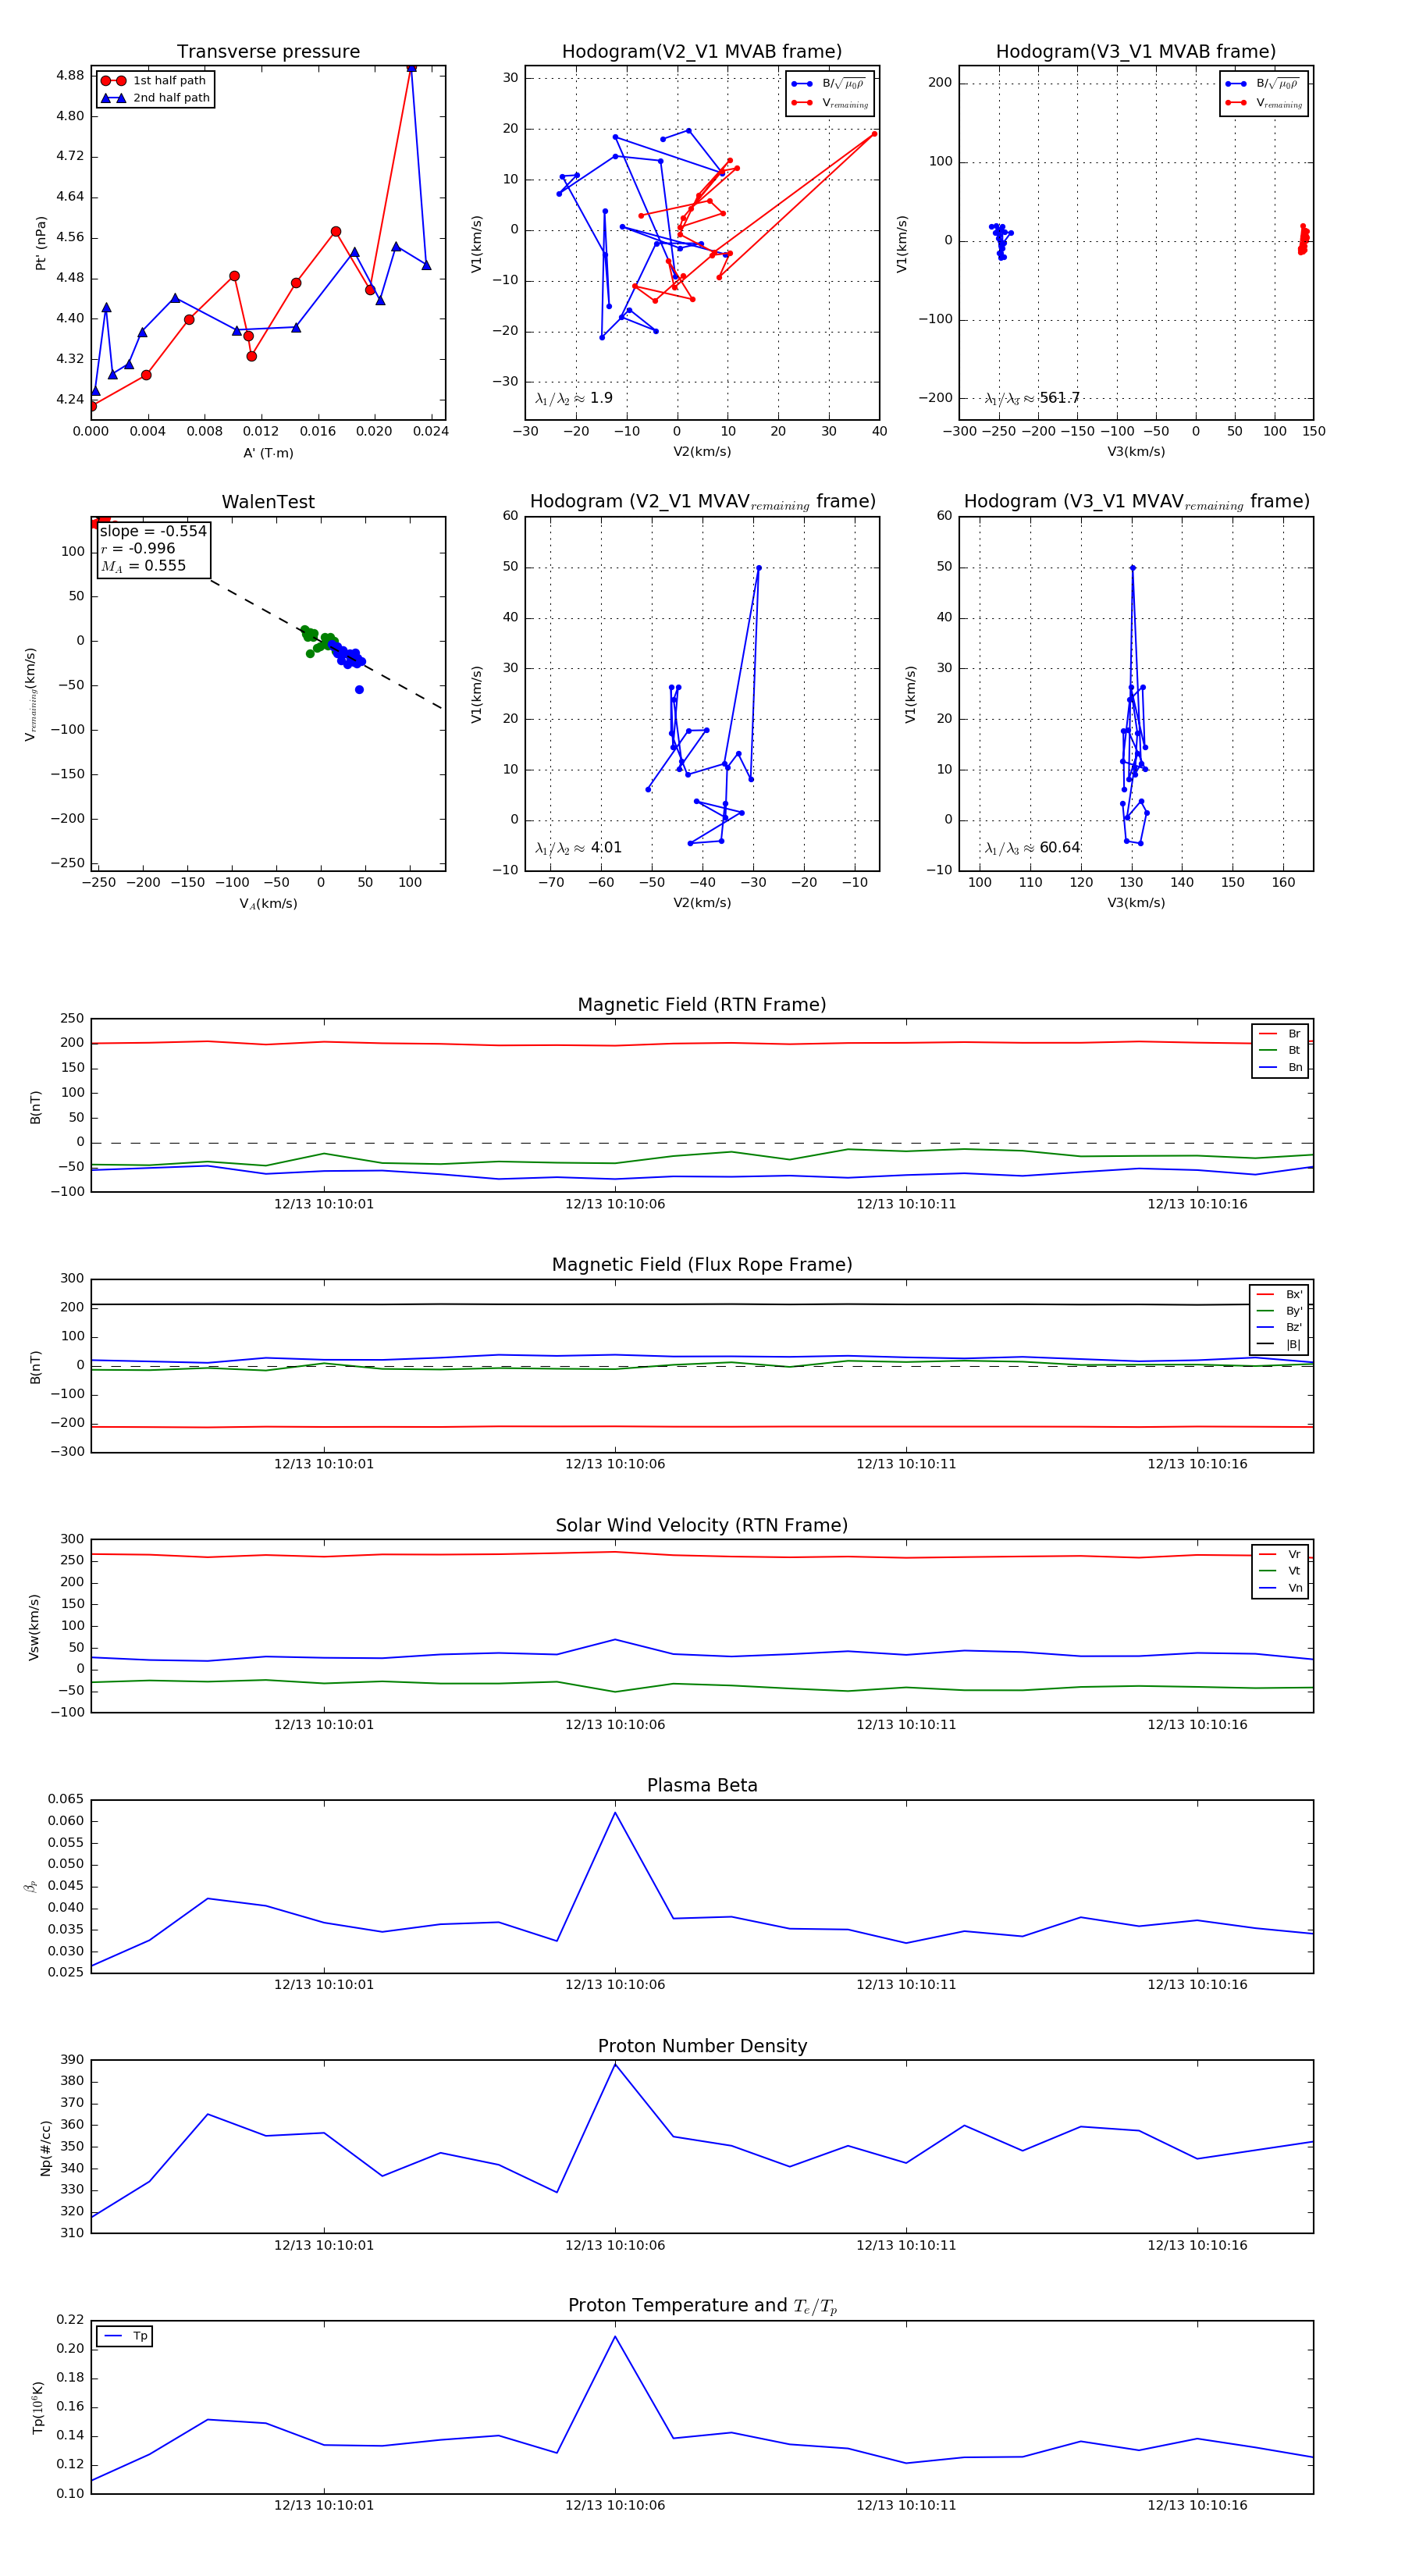Image resolution: width=1405 pixels, height=2576 pixels.
Task: Click the 'Magnetic Field (Flux Rope Frame)' title
Action: pos(702,1265)
